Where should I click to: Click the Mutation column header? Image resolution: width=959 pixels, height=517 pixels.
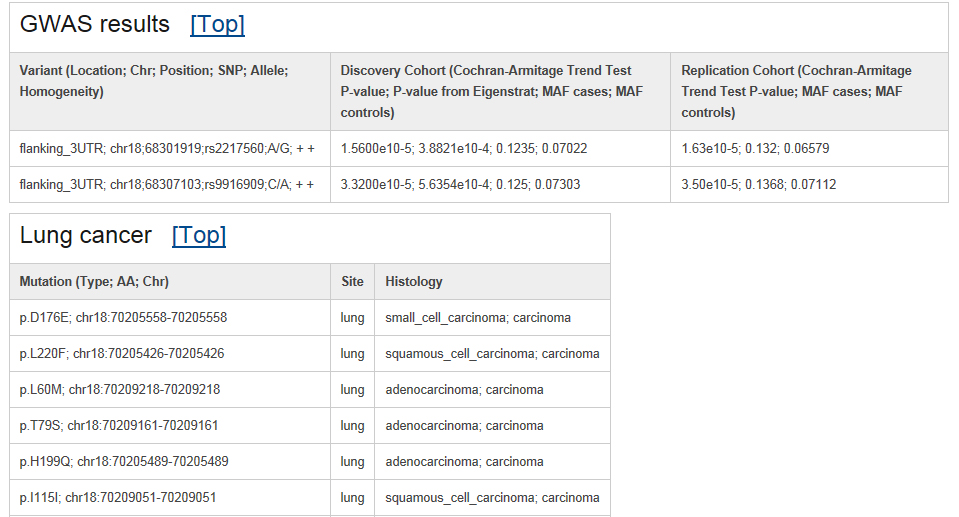[x=94, y=282]
